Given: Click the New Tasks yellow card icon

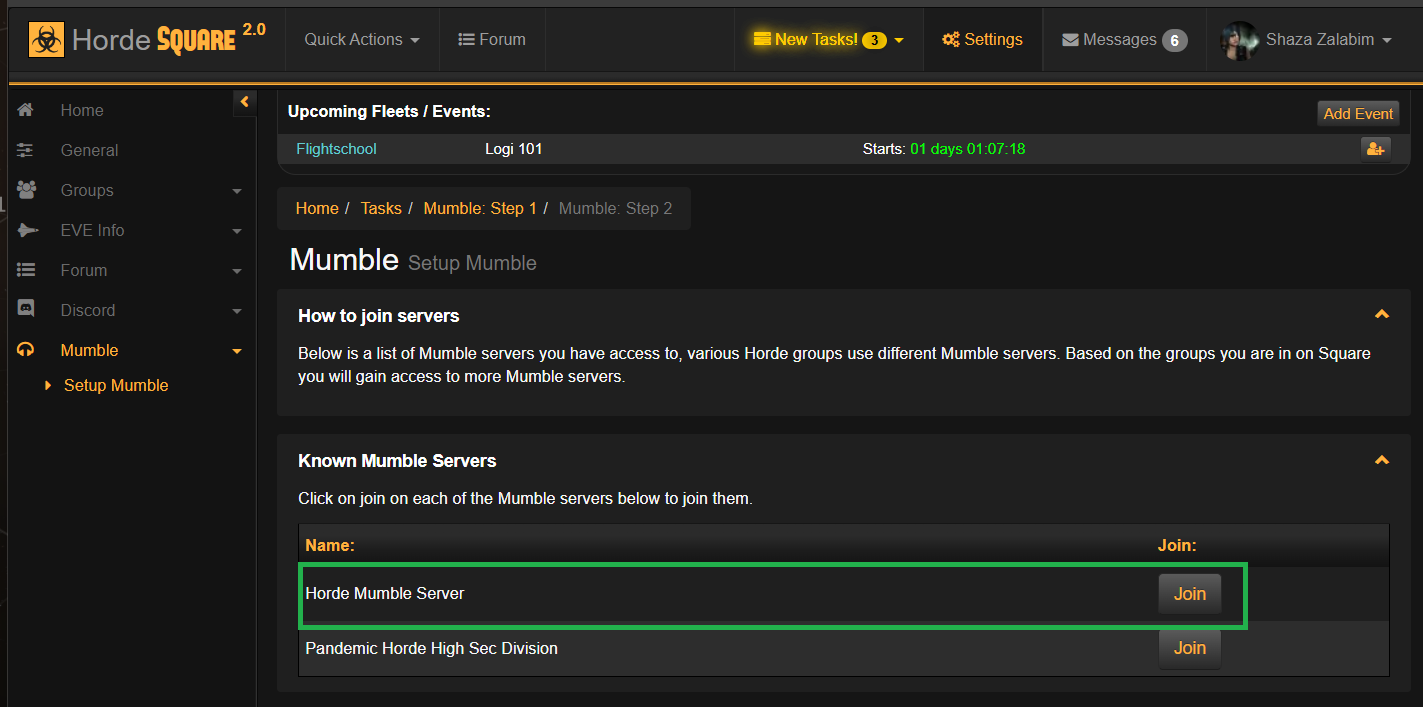Looking at the screenshot, I should click(x=762, y=39).
